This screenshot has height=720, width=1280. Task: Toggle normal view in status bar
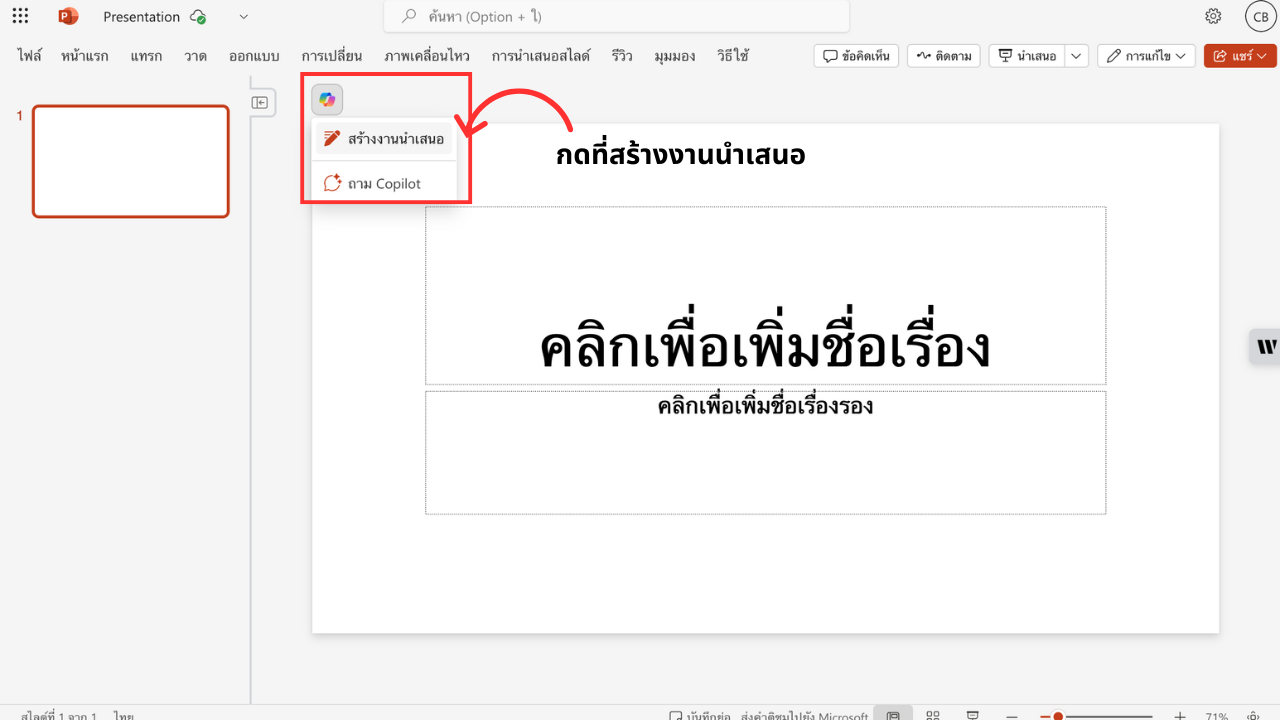click(x=893, y=715)
